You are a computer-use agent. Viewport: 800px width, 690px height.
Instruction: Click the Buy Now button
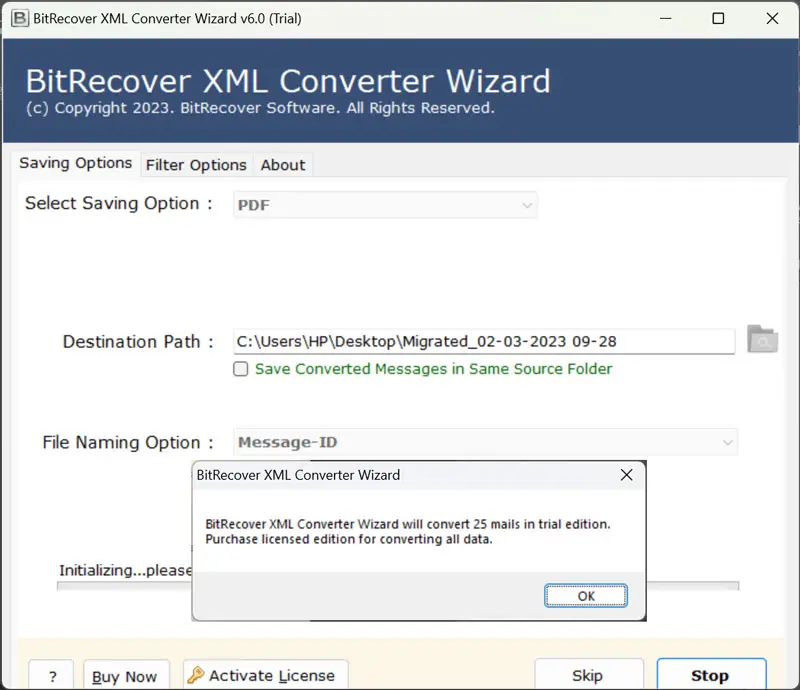(x=126, y=676)
